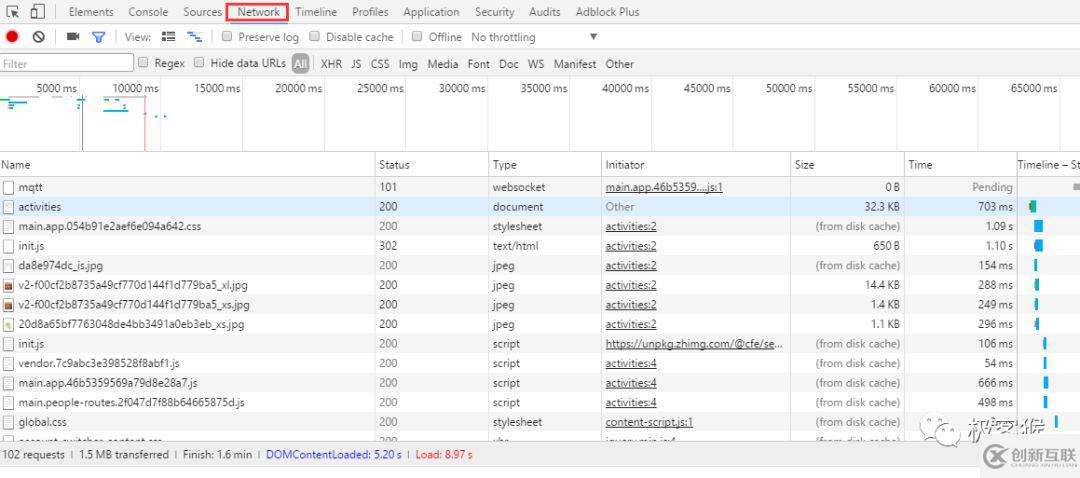
Task: Filter requests by Img
Action: click(x=408, y=63)
